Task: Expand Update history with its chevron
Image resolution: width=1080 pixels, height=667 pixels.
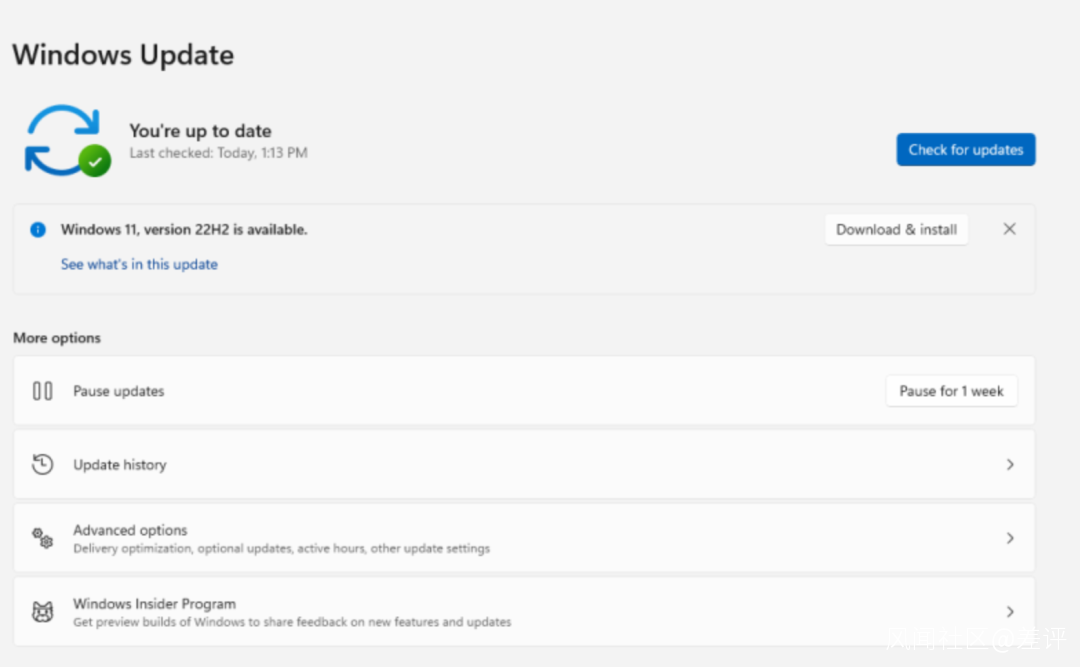Action: tap(1010, 464)
